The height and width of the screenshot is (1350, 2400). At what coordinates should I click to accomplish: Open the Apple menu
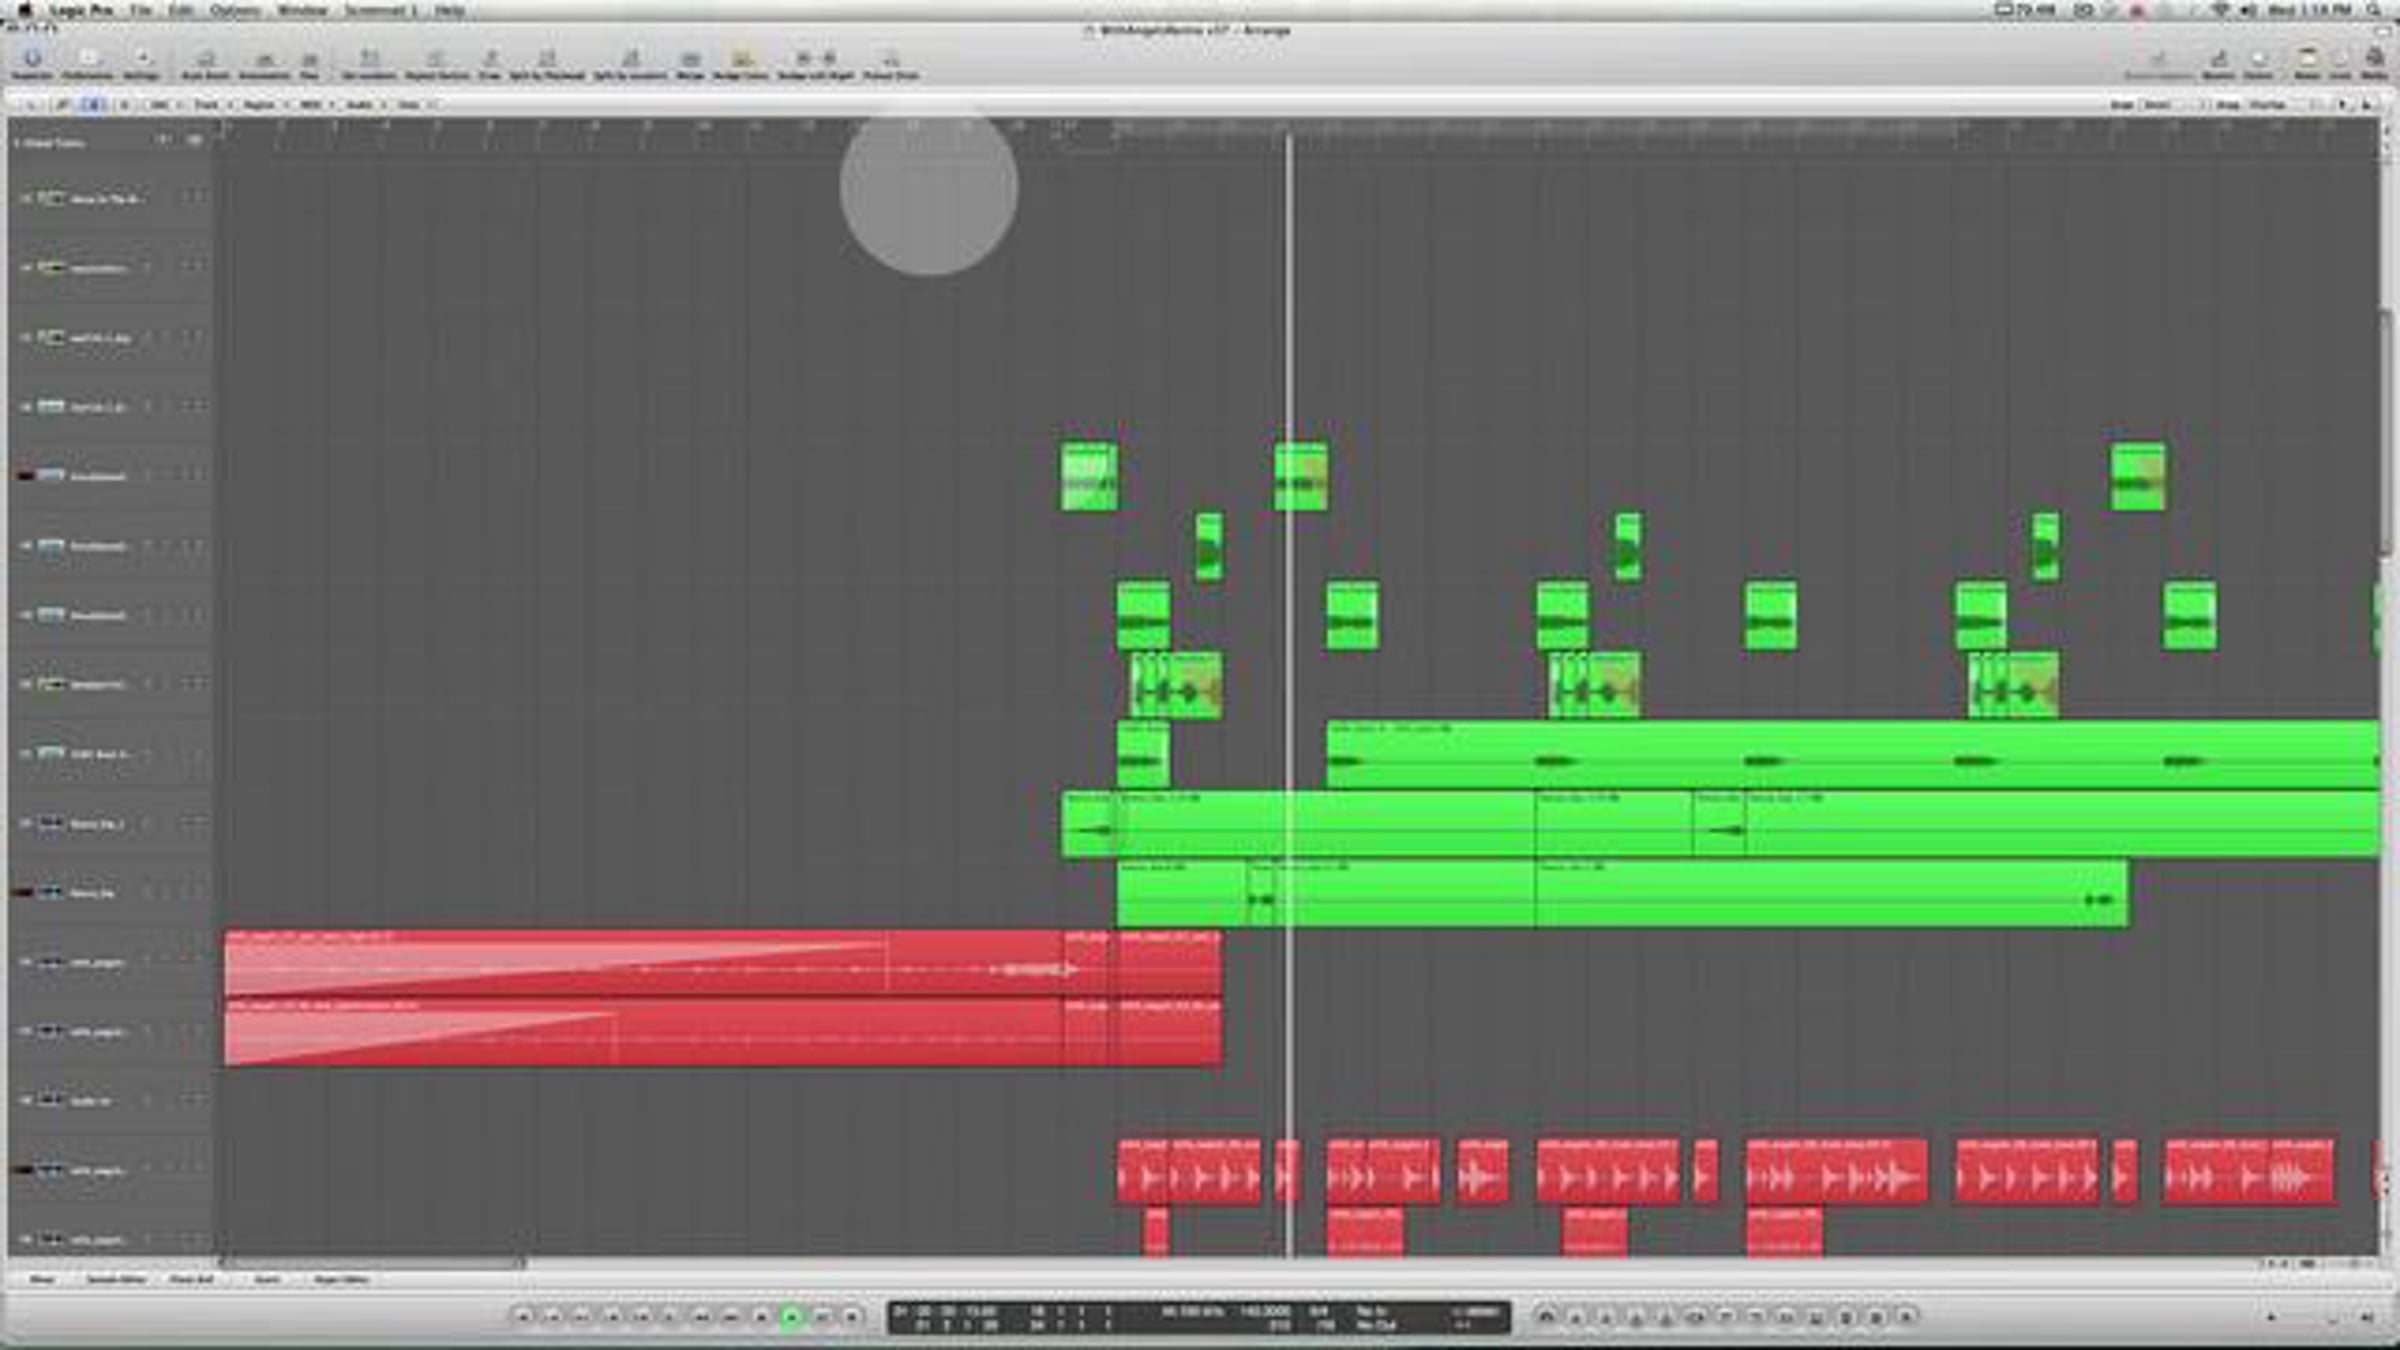click(24, 10)
